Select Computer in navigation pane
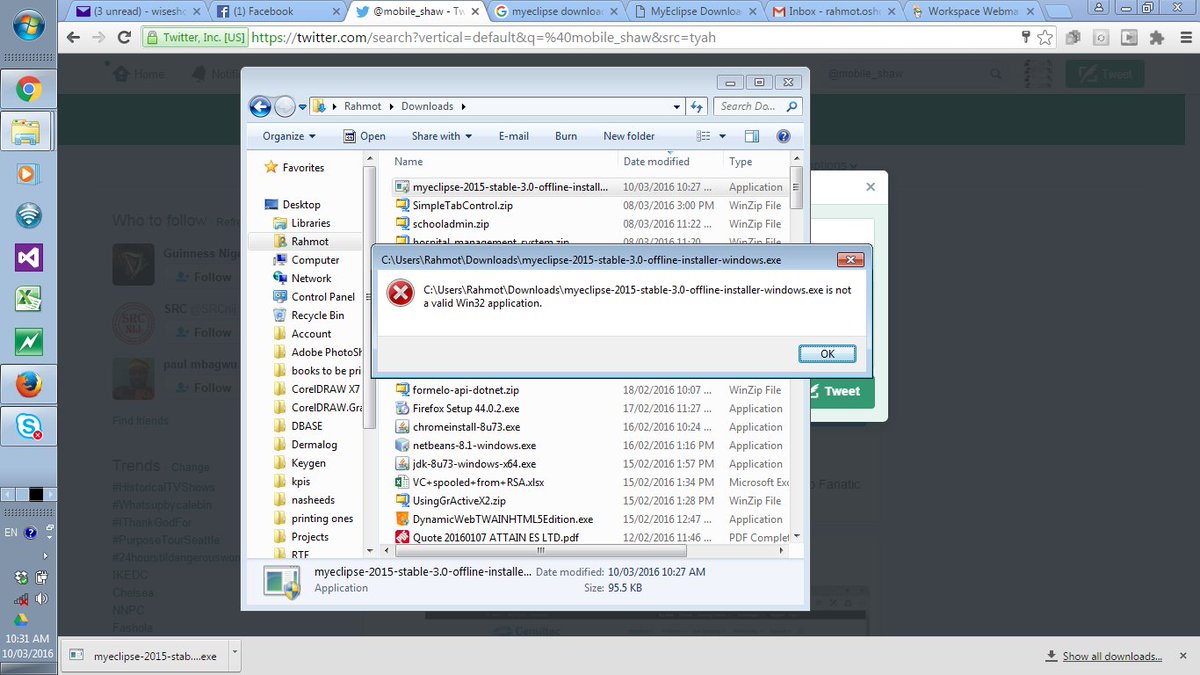 tap(307, 260)
